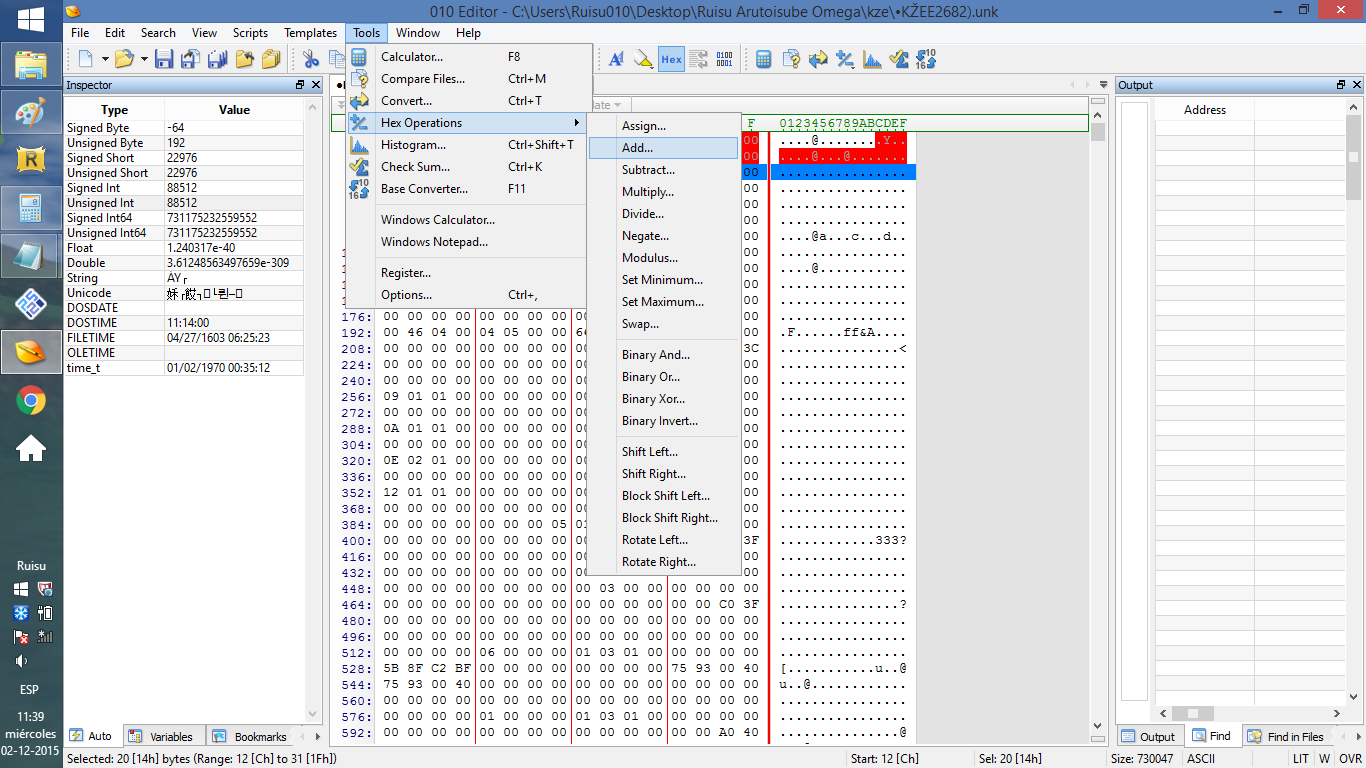Choose Binary Xor... operation
The image size is (1366, 768).
pyautogui.click(x=663, y=399)
